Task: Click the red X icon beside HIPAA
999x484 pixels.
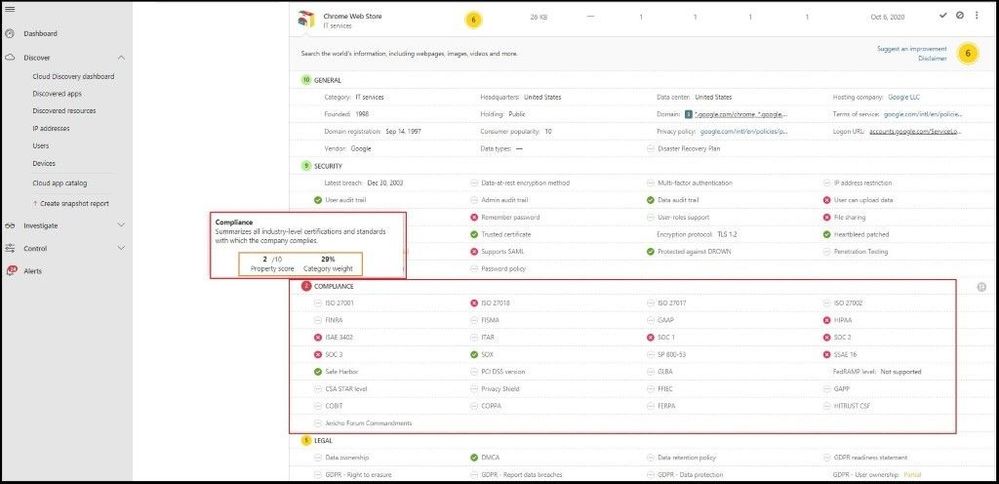Action: click(x=827, y=320)
